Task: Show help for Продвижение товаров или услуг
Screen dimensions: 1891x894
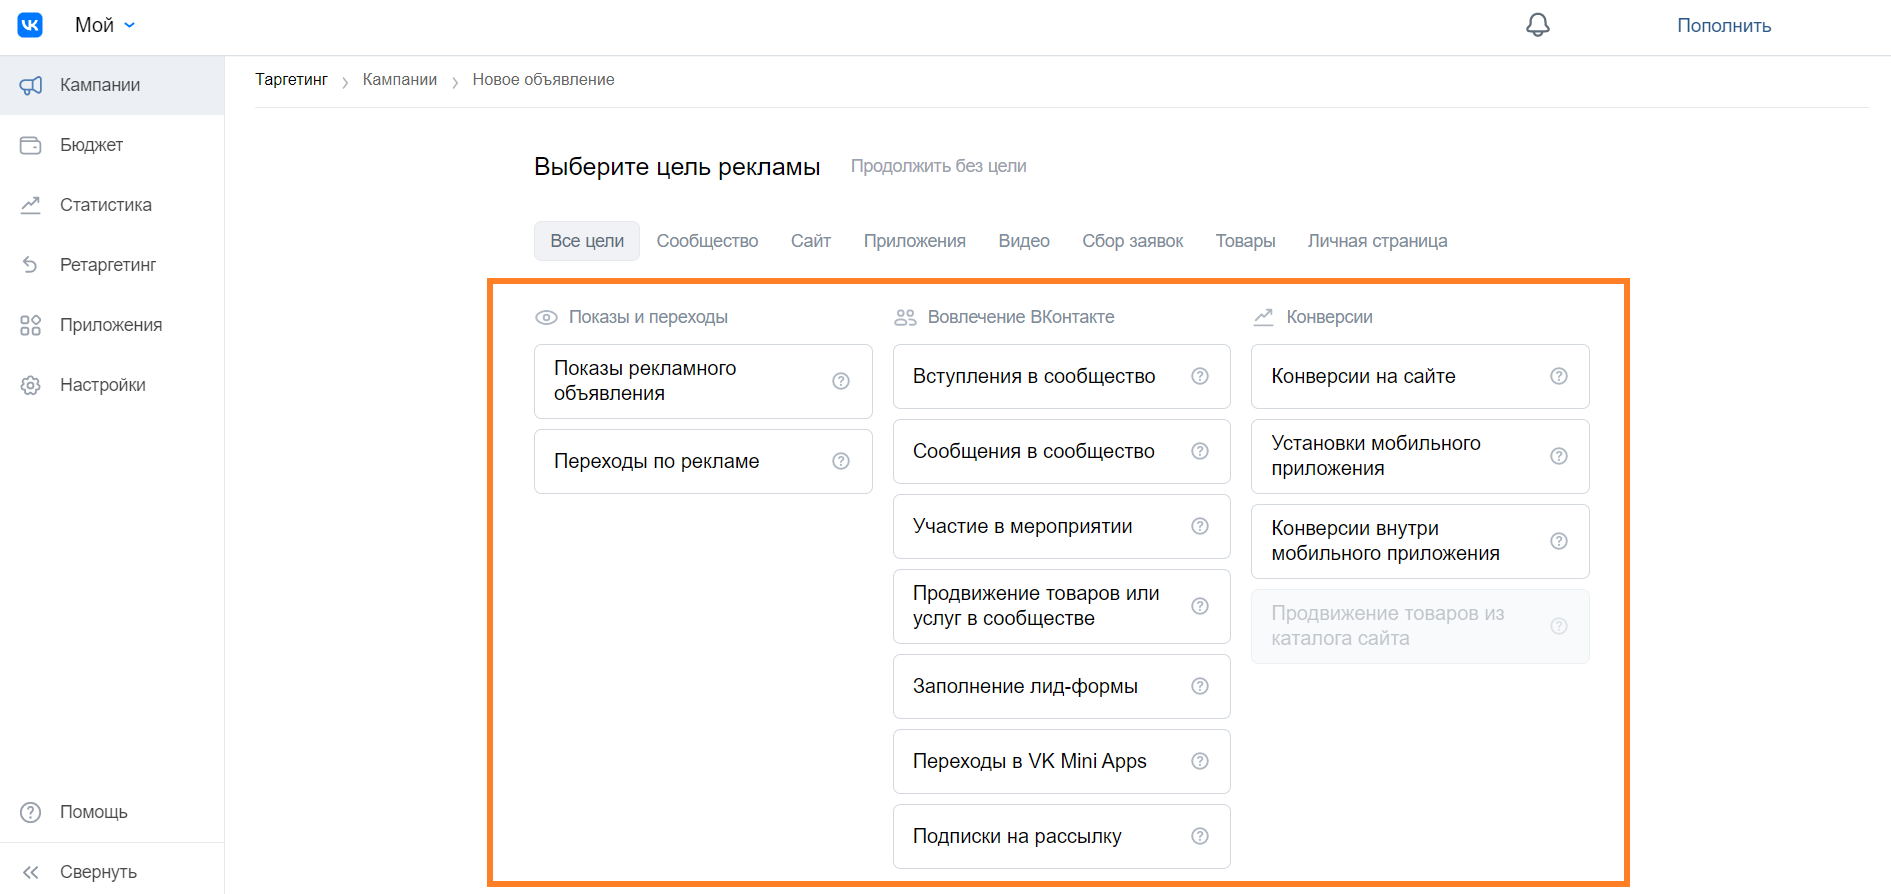Action: coord(1200,606)
